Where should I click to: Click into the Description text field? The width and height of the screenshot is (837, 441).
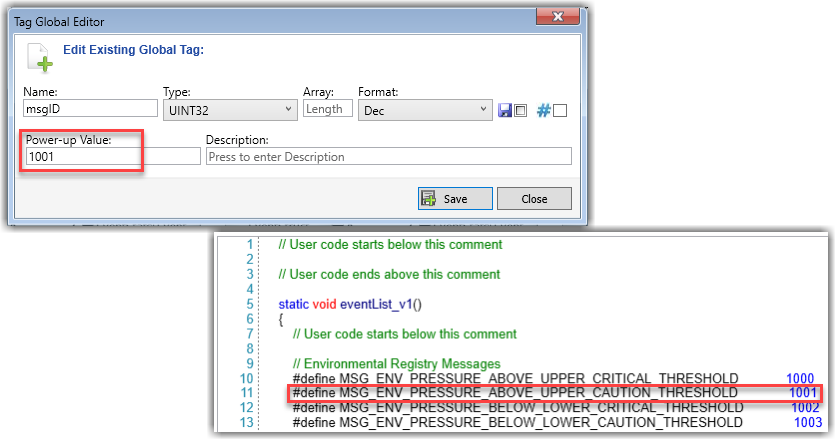(x=388, y=156)
